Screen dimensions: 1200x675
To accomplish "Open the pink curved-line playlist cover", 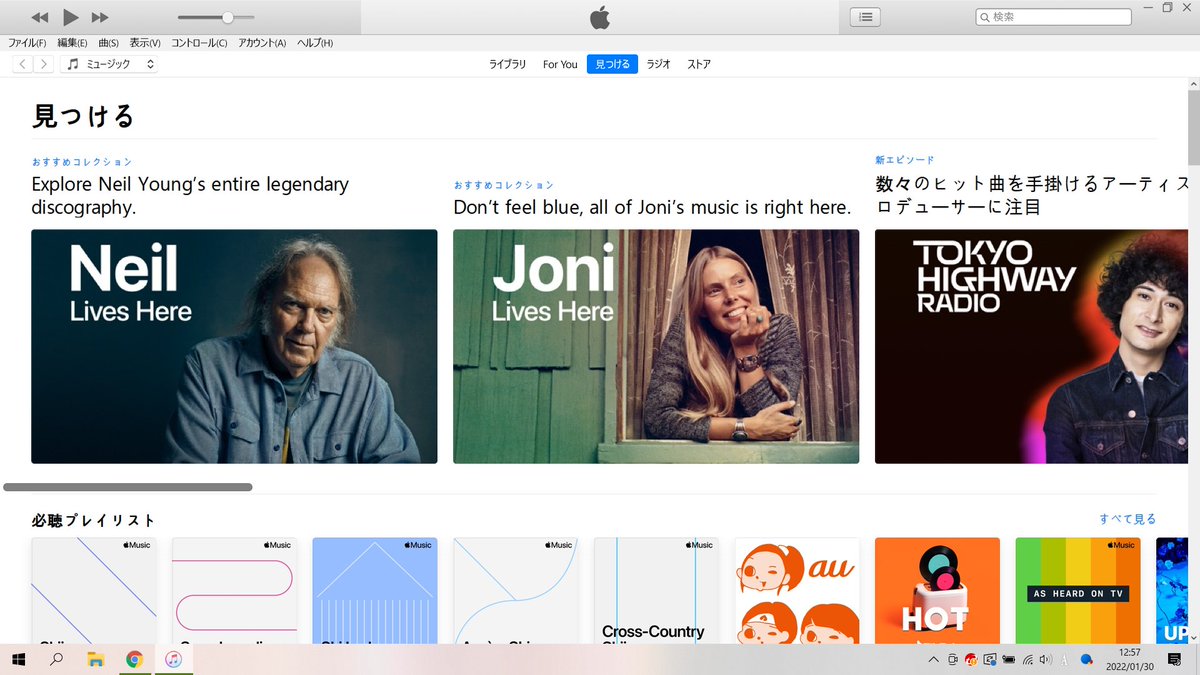I will tap(234, 591).
